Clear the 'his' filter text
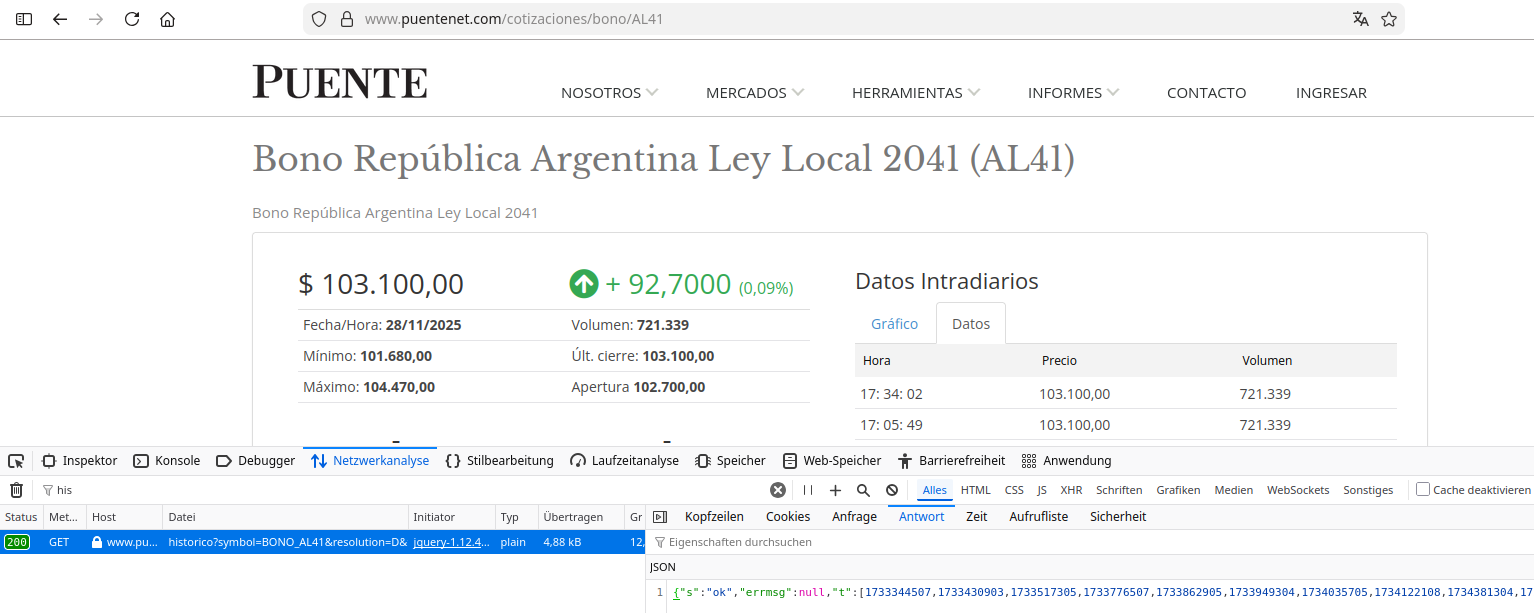1534x613 pixels. [x=777, y=490]
